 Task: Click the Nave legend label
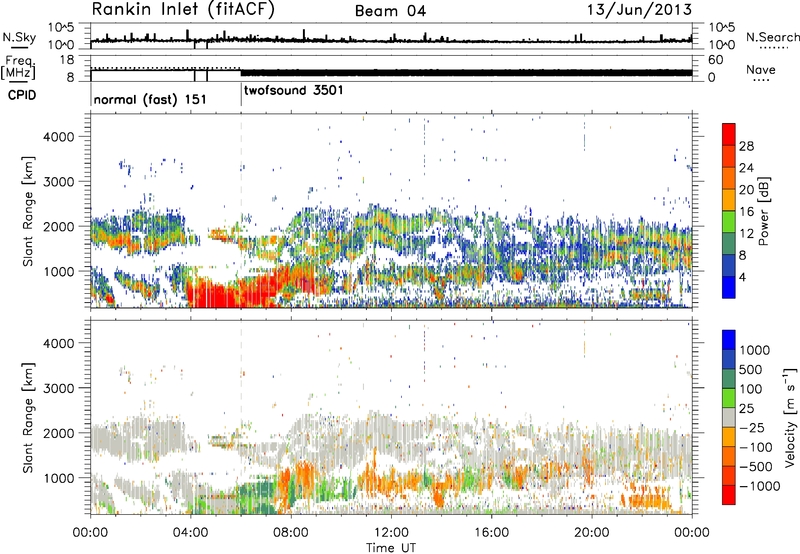pos(761,69)
